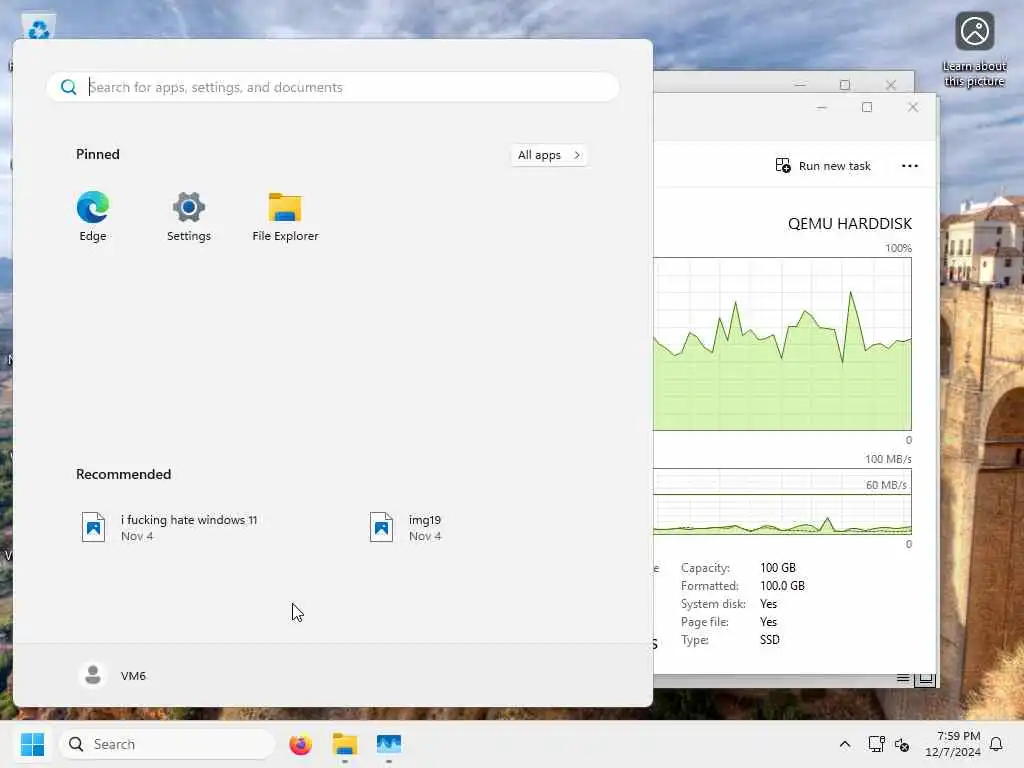Select the Formatted value '100.0 GB'

[782, 586]
